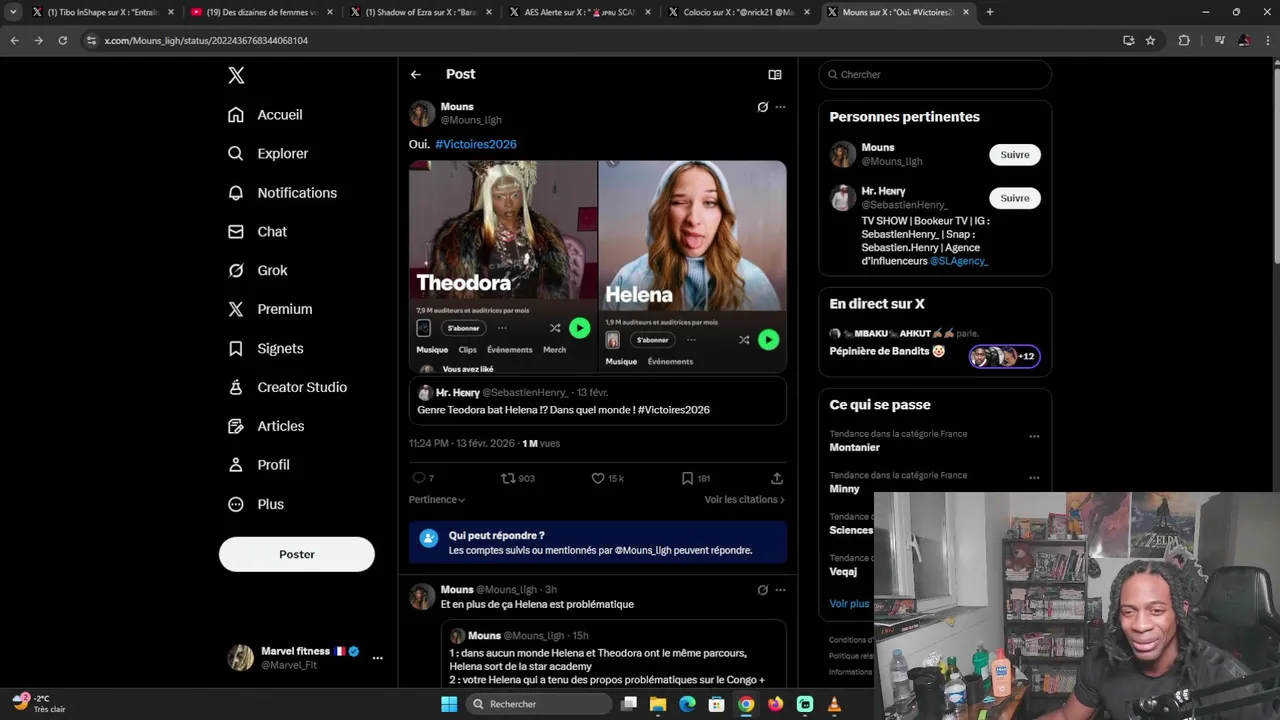
Task: Open options for Minny trend
Action: [x=1034, y=477]
